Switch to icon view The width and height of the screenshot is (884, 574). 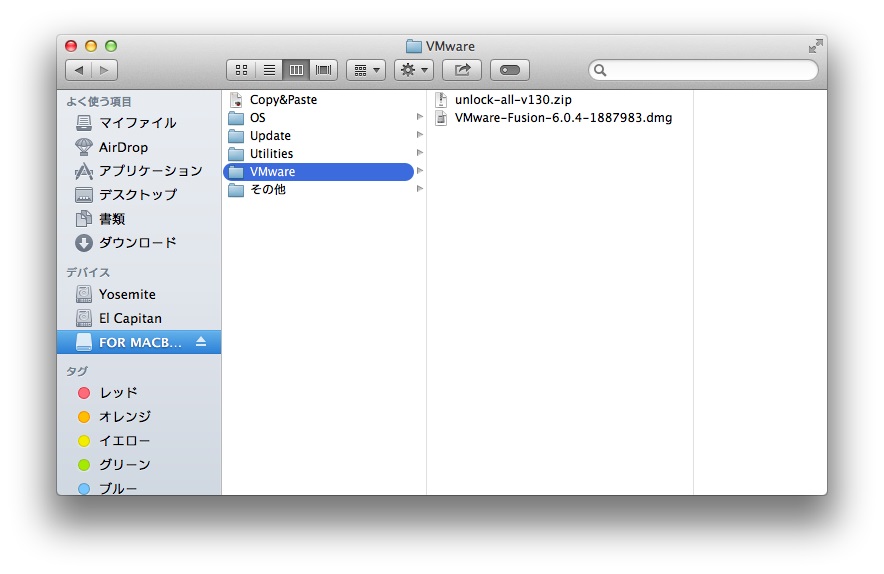pyautogui.click(x=241, y=70)
